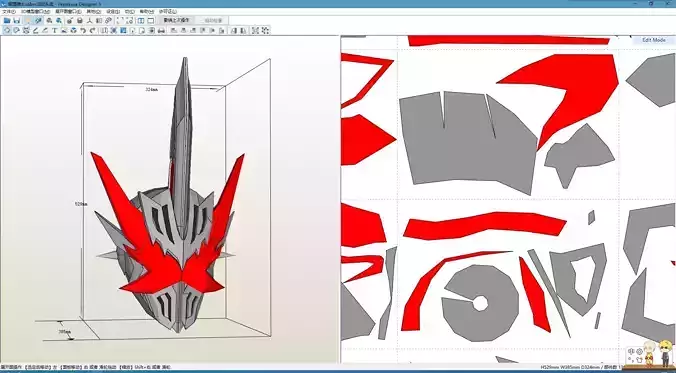Click the 529mm height dimension label

click(x=81, y=204)
